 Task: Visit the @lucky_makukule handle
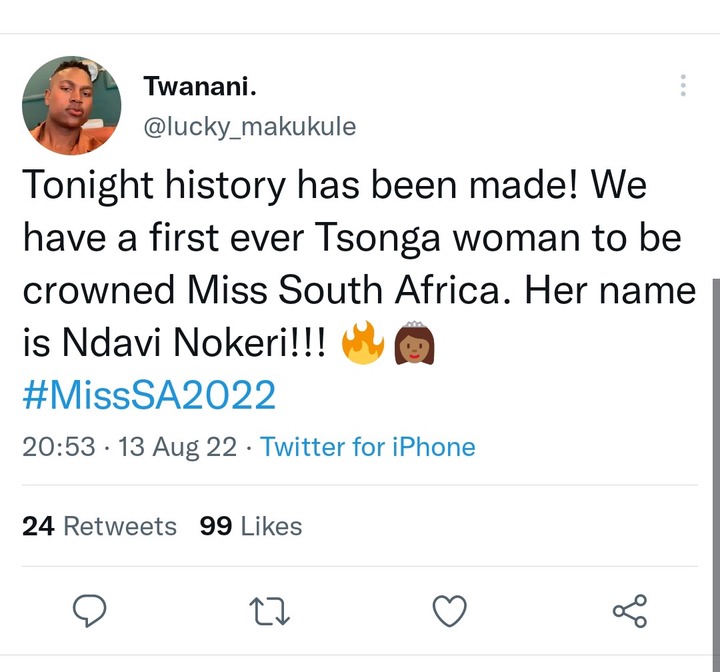click(250, 127)
